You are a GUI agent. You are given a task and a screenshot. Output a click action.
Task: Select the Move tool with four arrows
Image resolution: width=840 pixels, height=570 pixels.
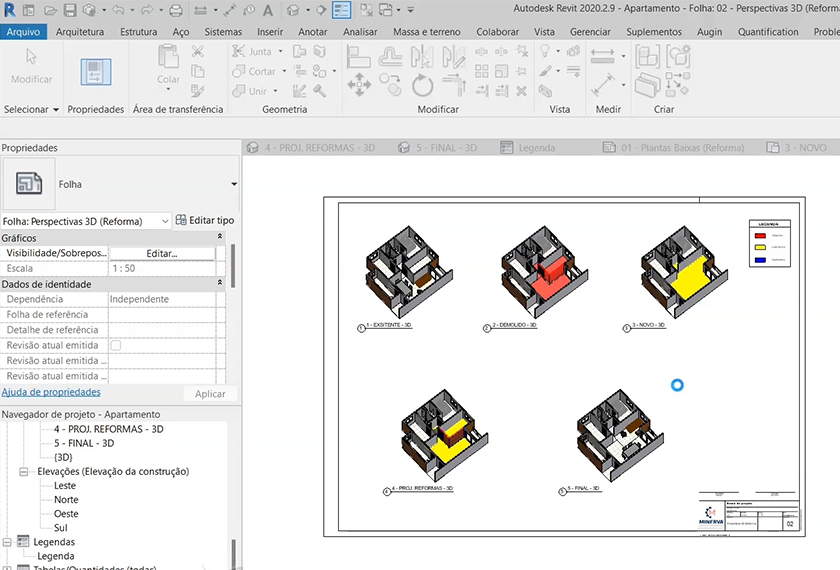[x=359, y=86]
